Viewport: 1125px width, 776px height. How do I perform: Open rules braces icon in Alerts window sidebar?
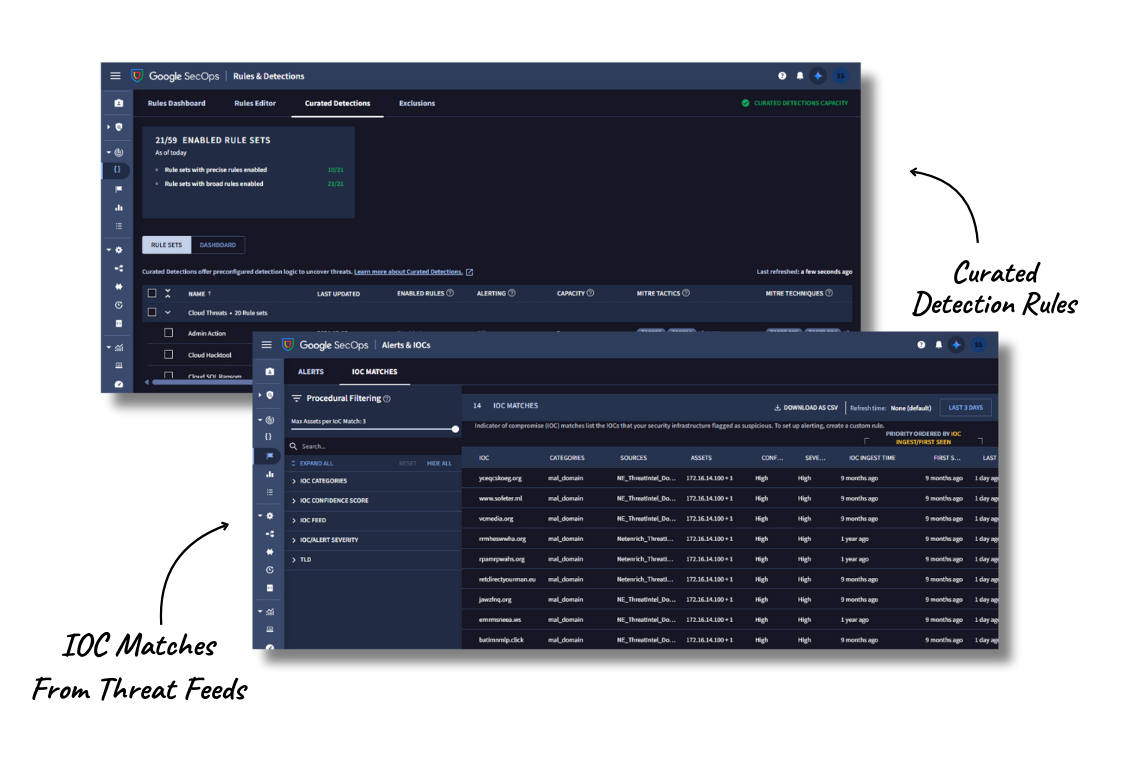point(268,436)
